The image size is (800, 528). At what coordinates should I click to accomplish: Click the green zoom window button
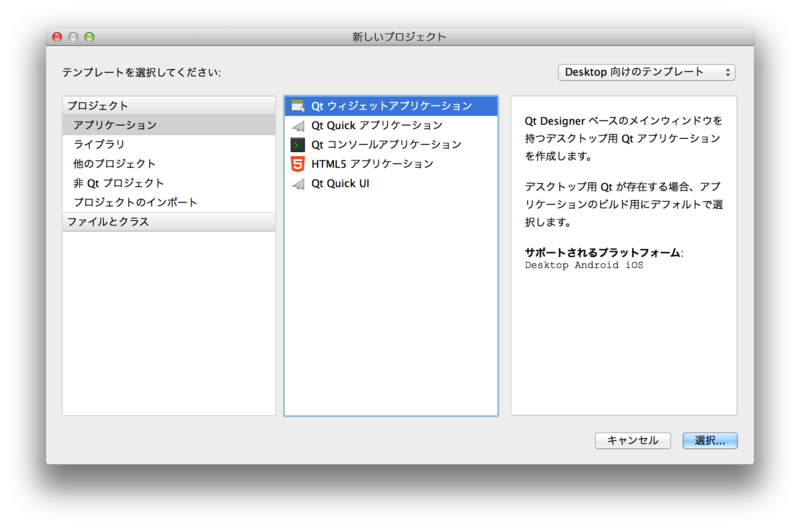pos(89,37)
